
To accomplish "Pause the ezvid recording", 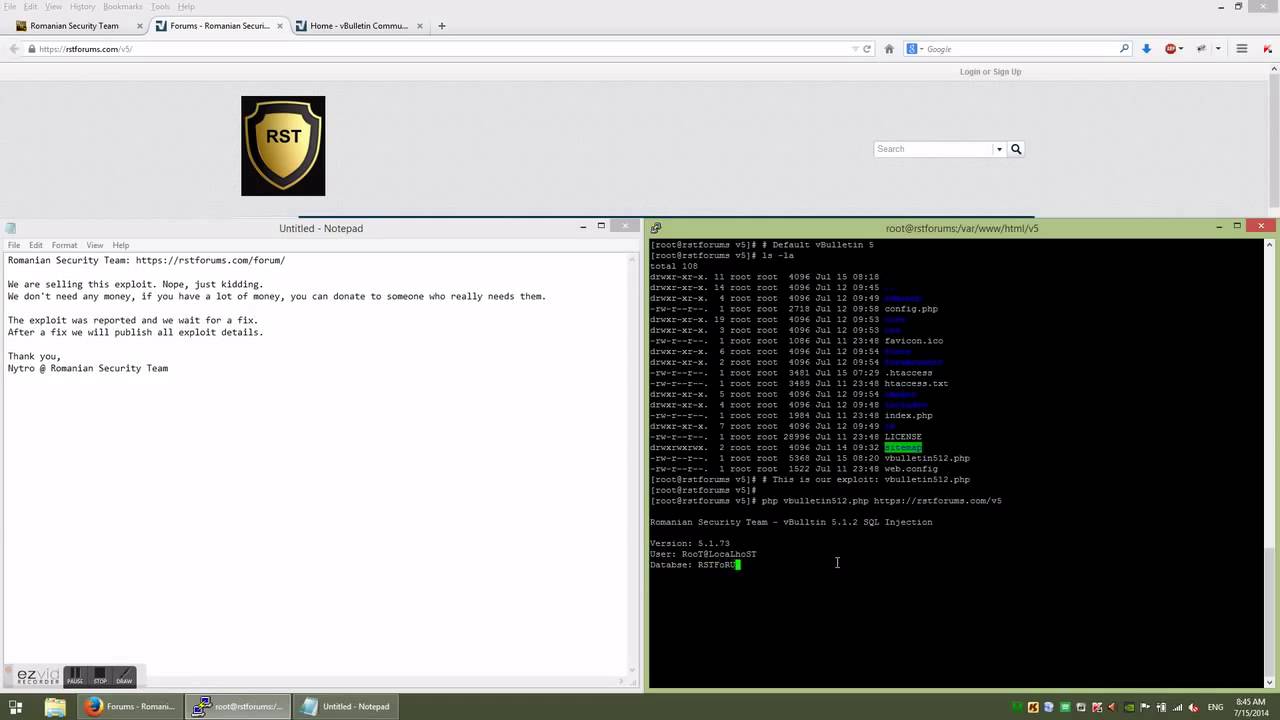I will (x=75, y=676).
